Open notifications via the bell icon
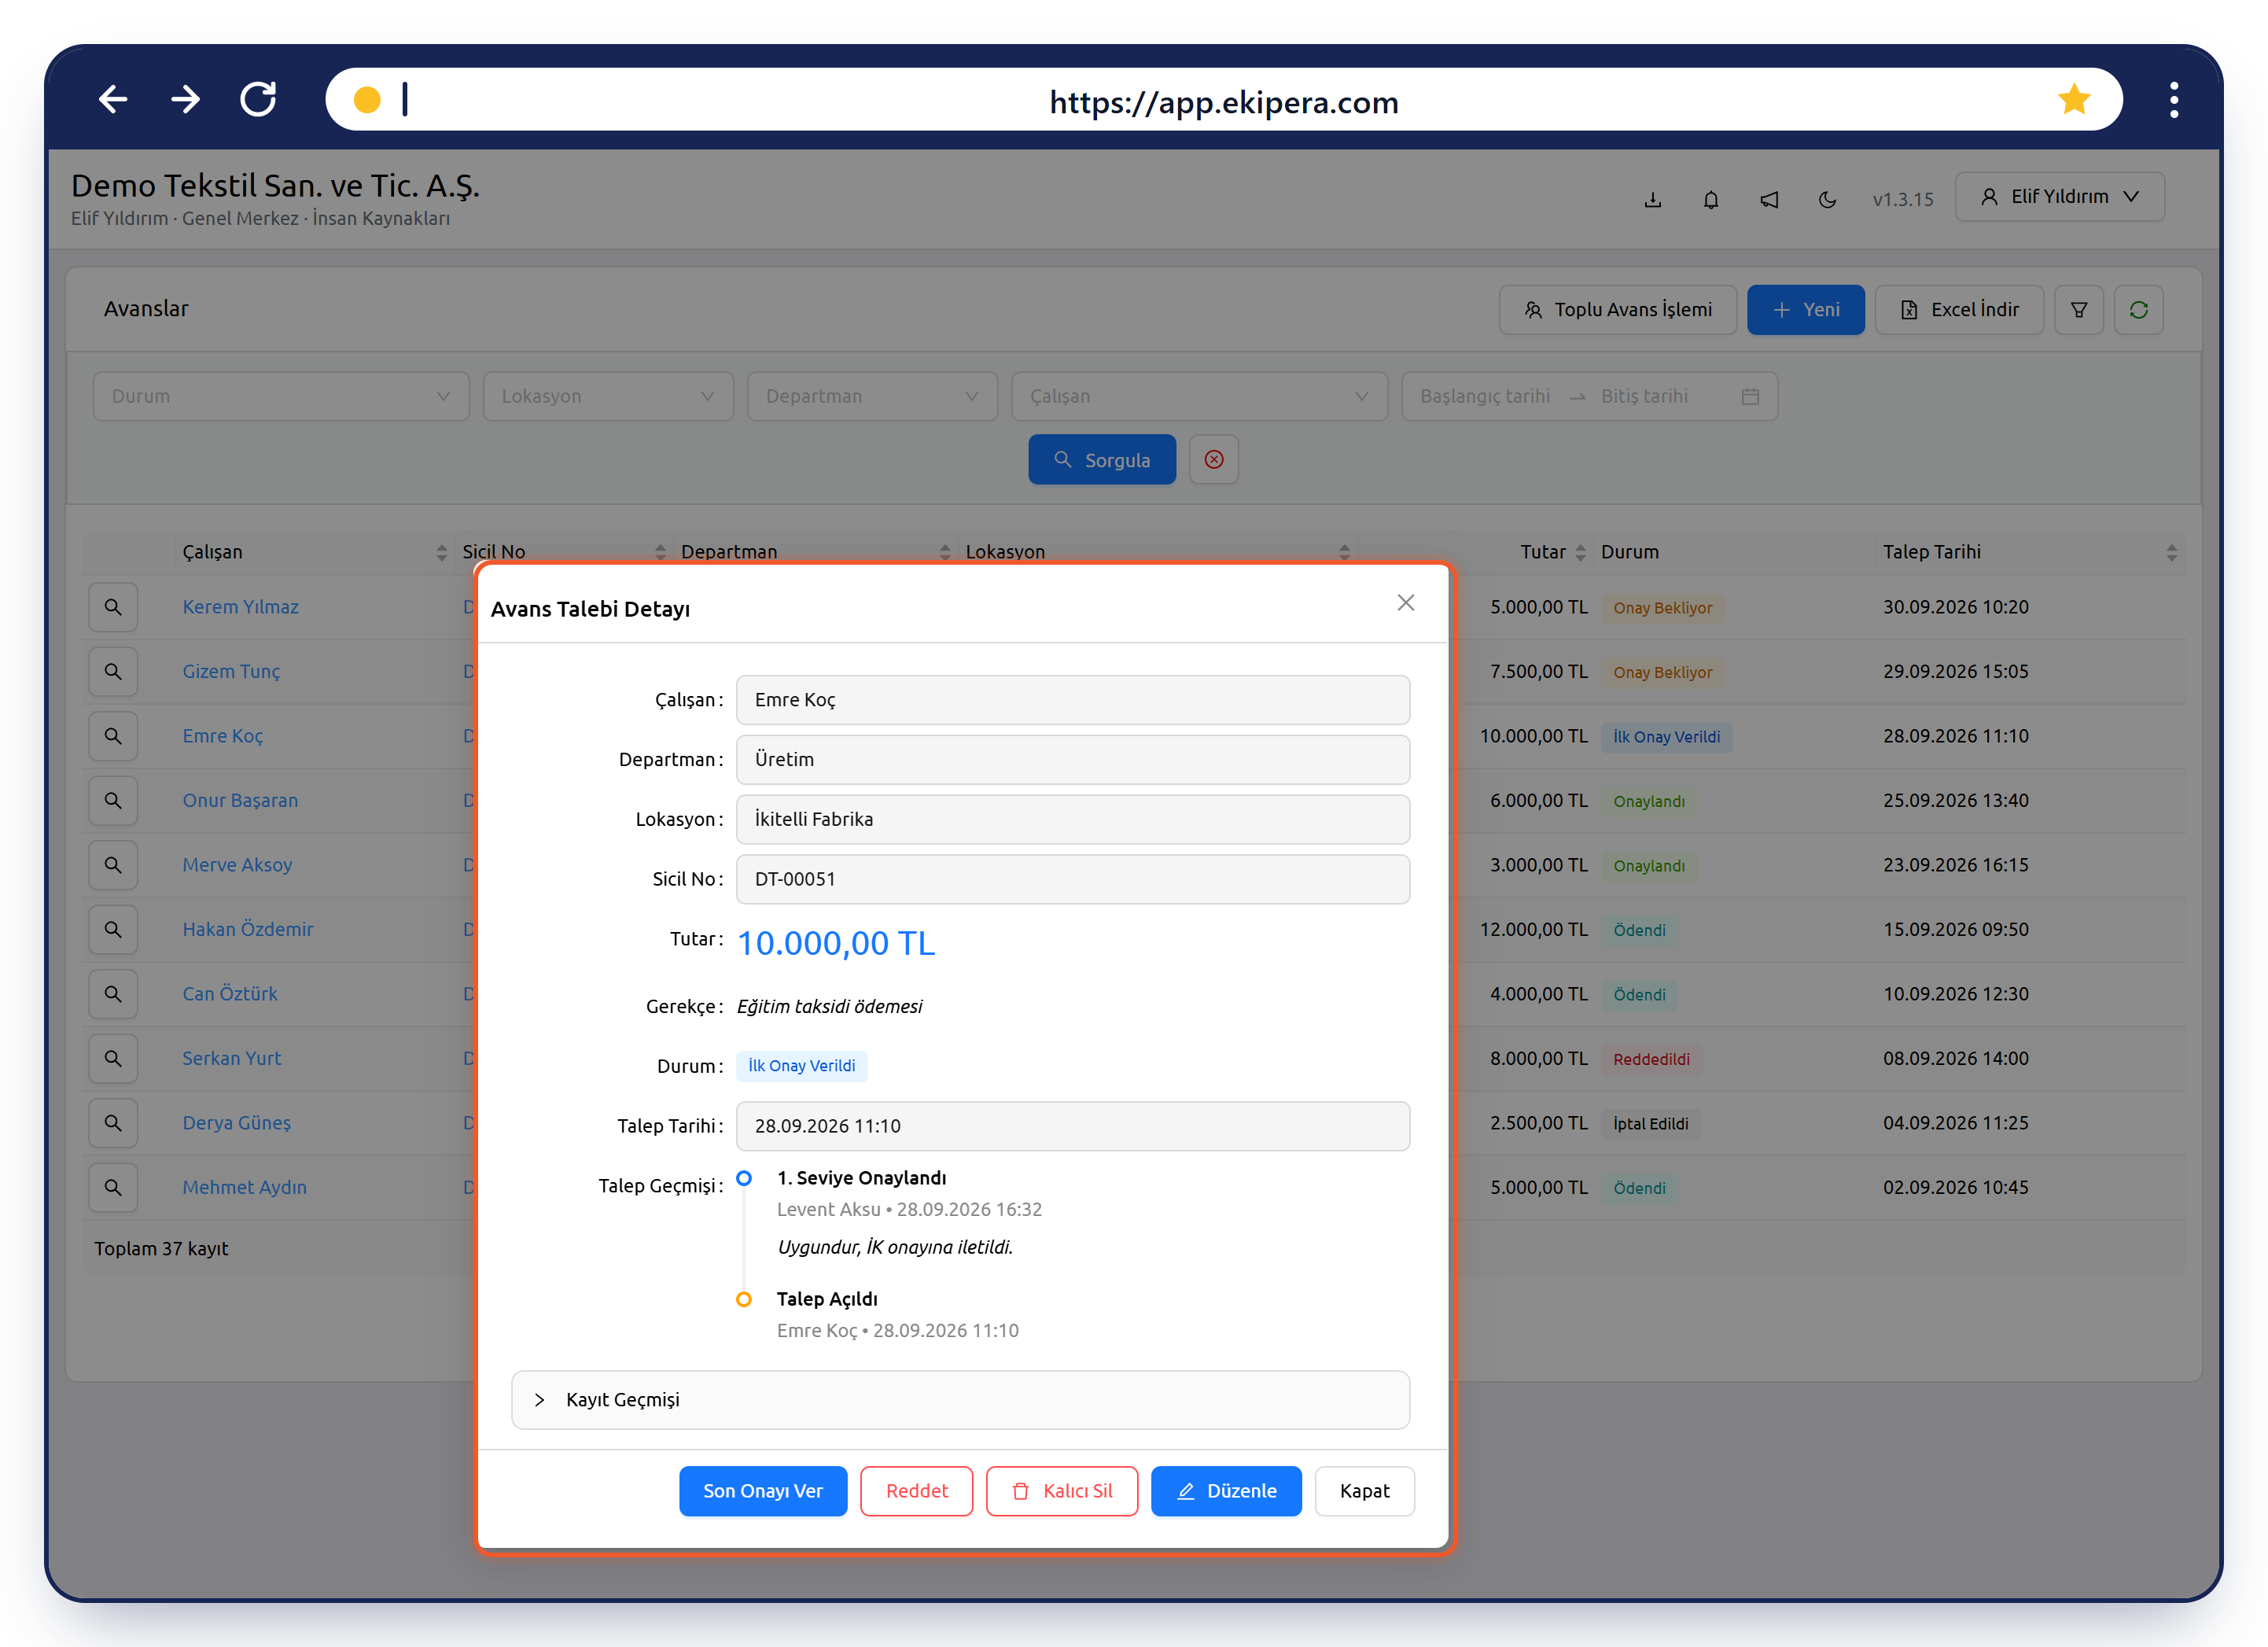This screenshot has height=1647, width=2268. coord(1711,199)
